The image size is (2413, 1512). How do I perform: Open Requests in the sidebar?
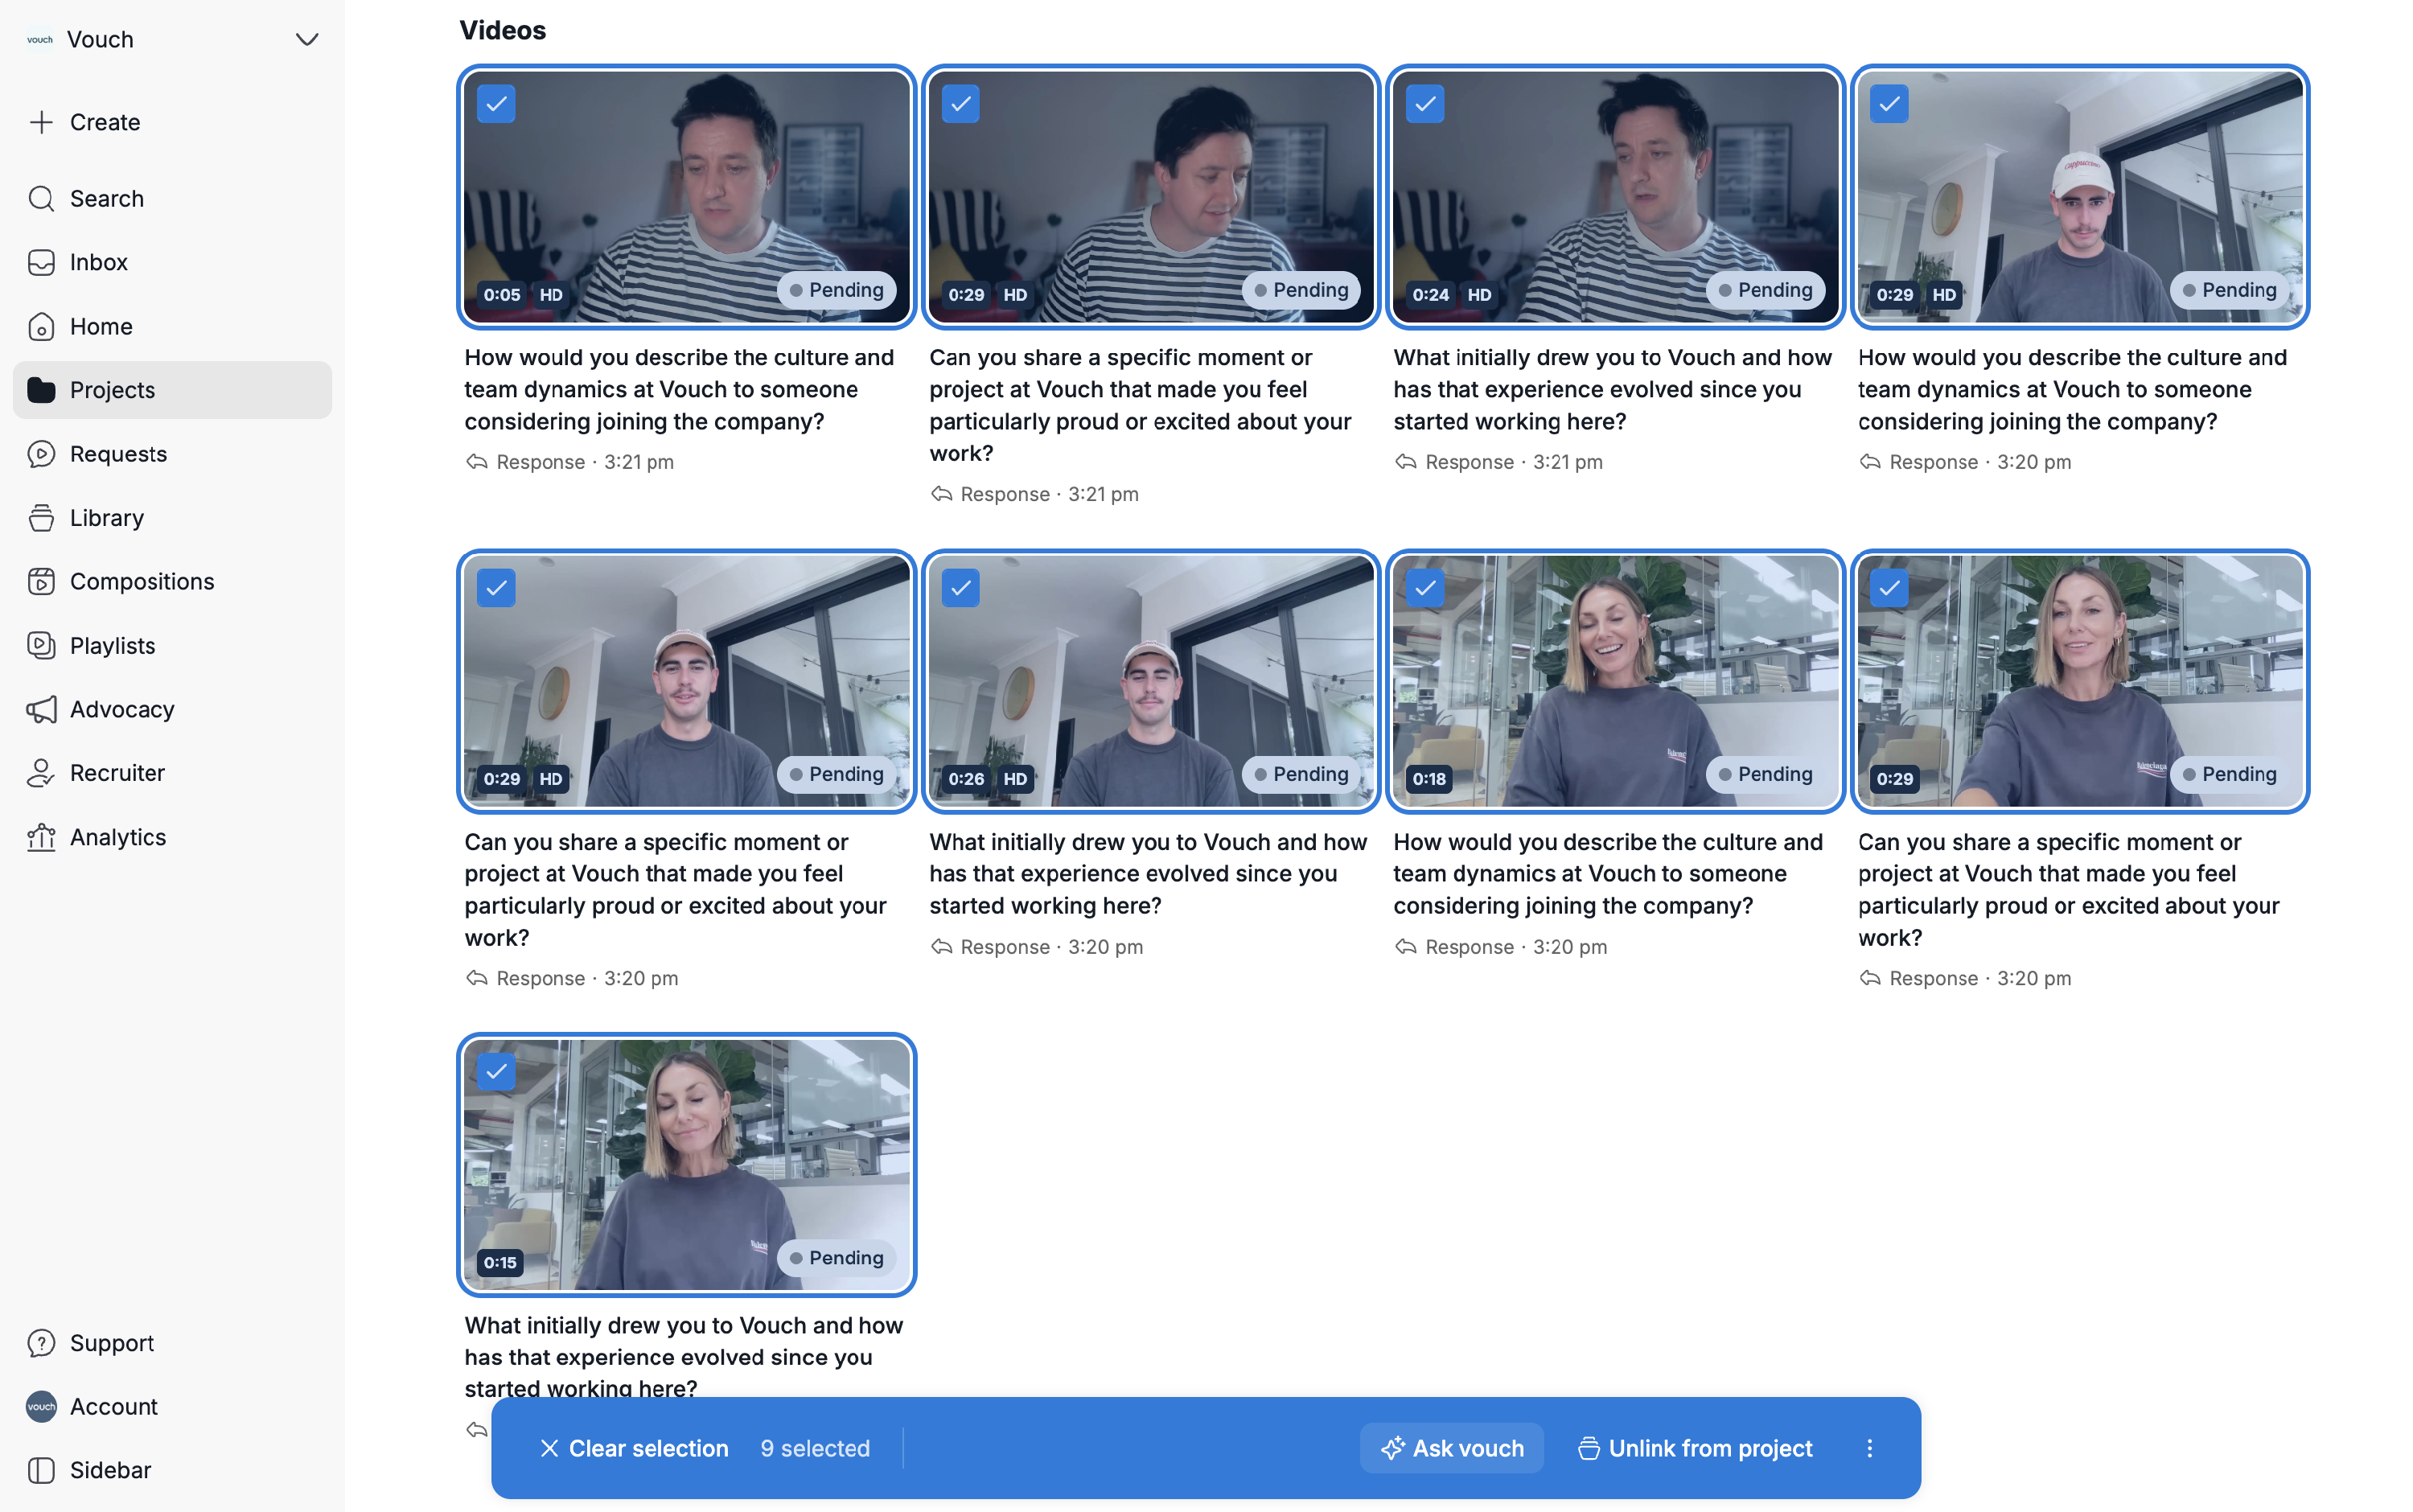pyautogui.click(x=118, y=454)
